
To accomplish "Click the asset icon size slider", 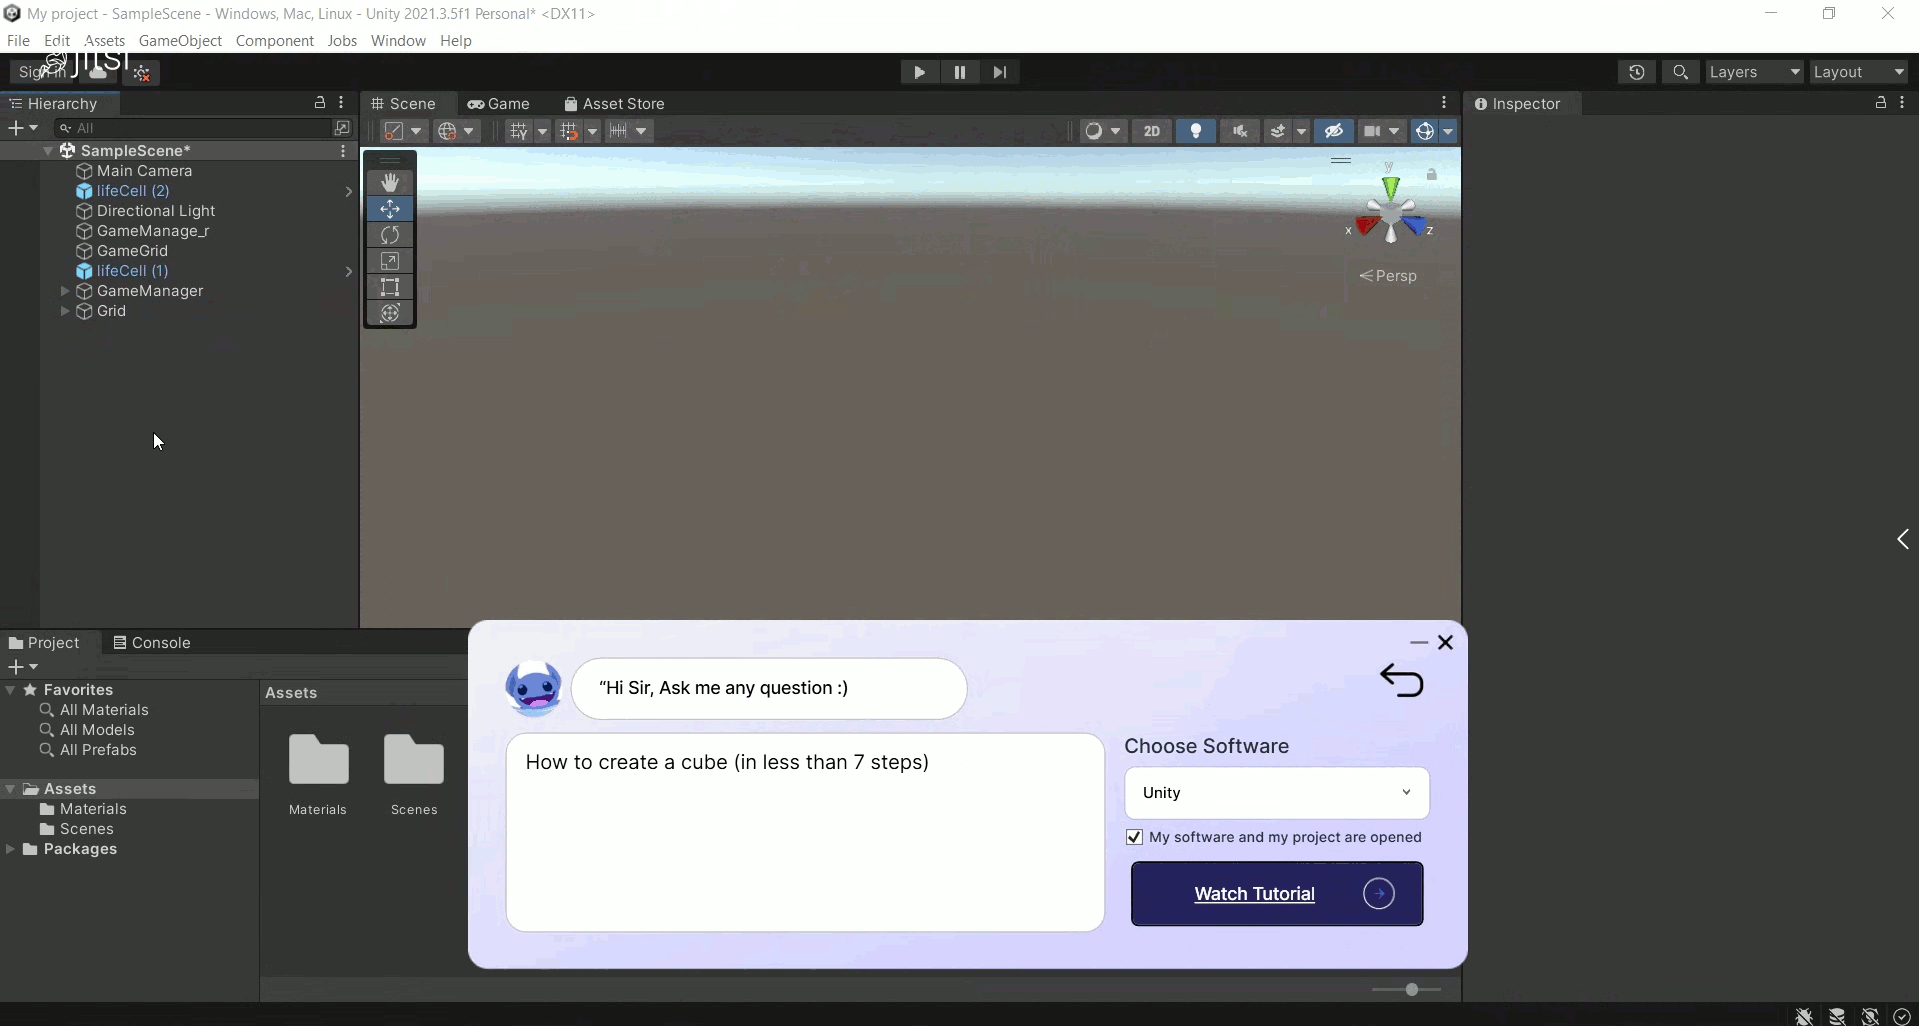I will point(1410,990).
